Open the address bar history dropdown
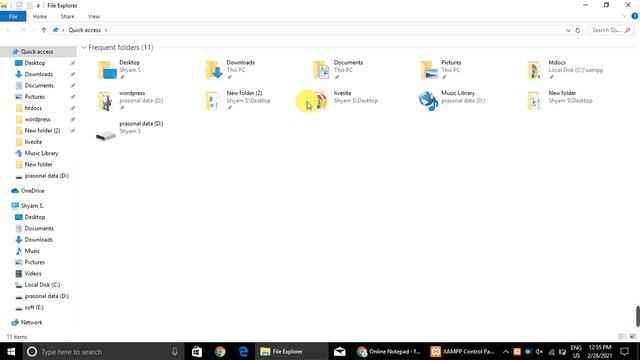Image resolution: width=640 pixels, height=360 pixels. (x=568, y=30)
